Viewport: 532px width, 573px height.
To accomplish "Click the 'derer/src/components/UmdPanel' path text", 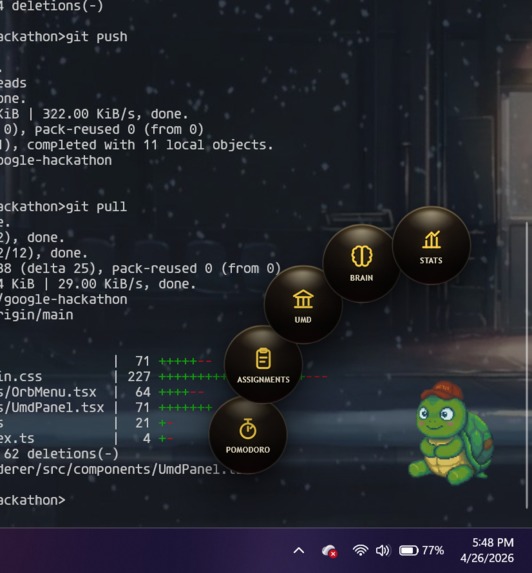I will tap(112, 470).
